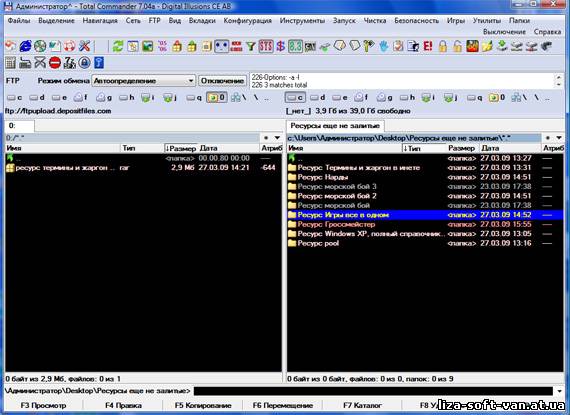Click the red E! toolbar icon

click(x=428, y=47)
